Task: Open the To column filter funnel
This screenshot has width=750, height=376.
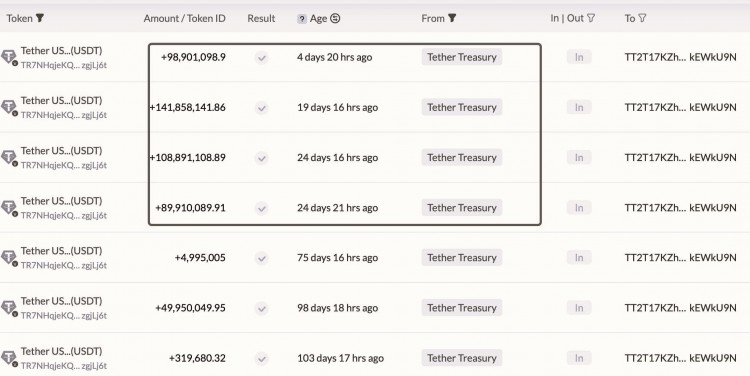Action: [642, 18]
